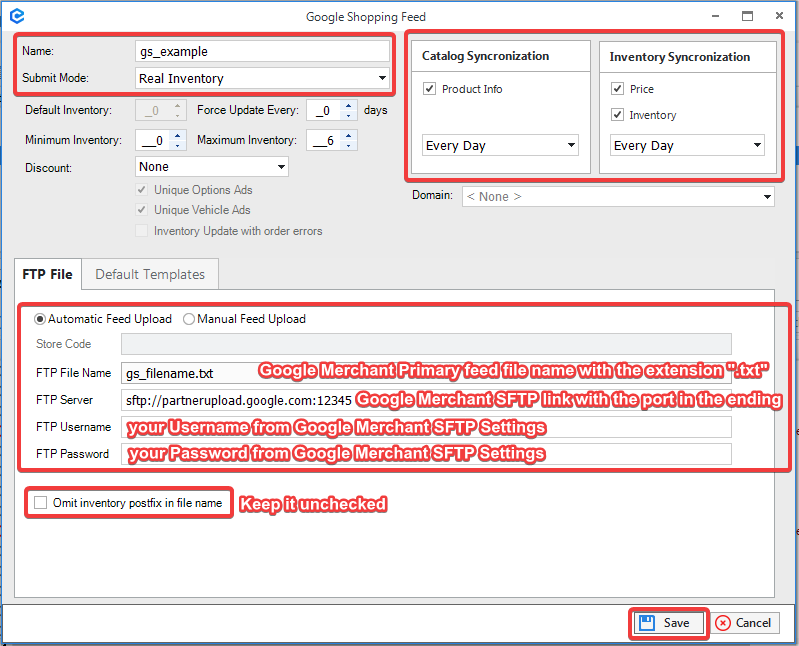
Task: Open the Discount dropdown
Action: (281, 167)
